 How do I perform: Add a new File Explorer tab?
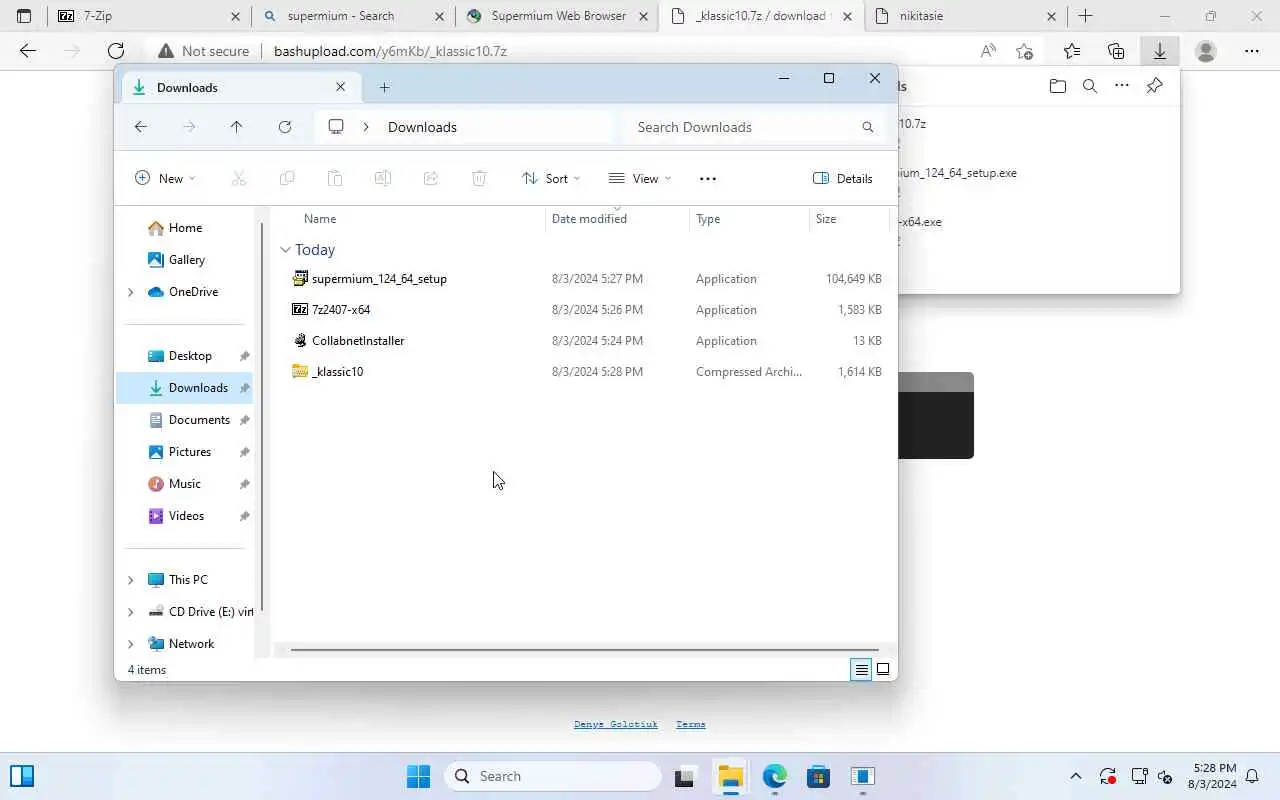[x=384, y=87]
